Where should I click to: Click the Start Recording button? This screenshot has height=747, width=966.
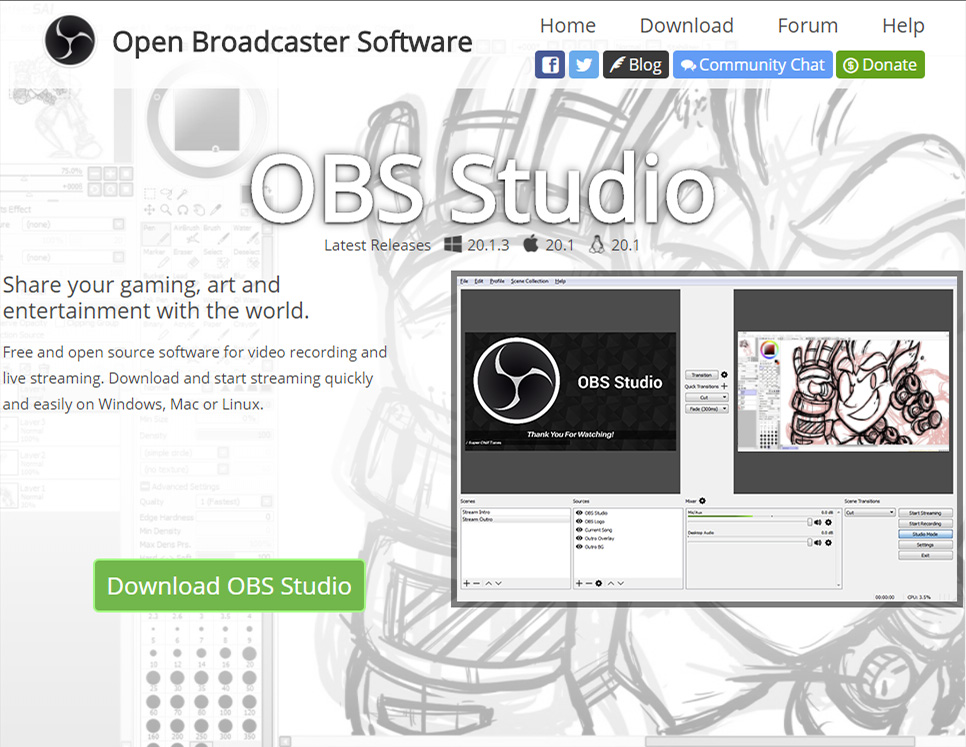925,523
